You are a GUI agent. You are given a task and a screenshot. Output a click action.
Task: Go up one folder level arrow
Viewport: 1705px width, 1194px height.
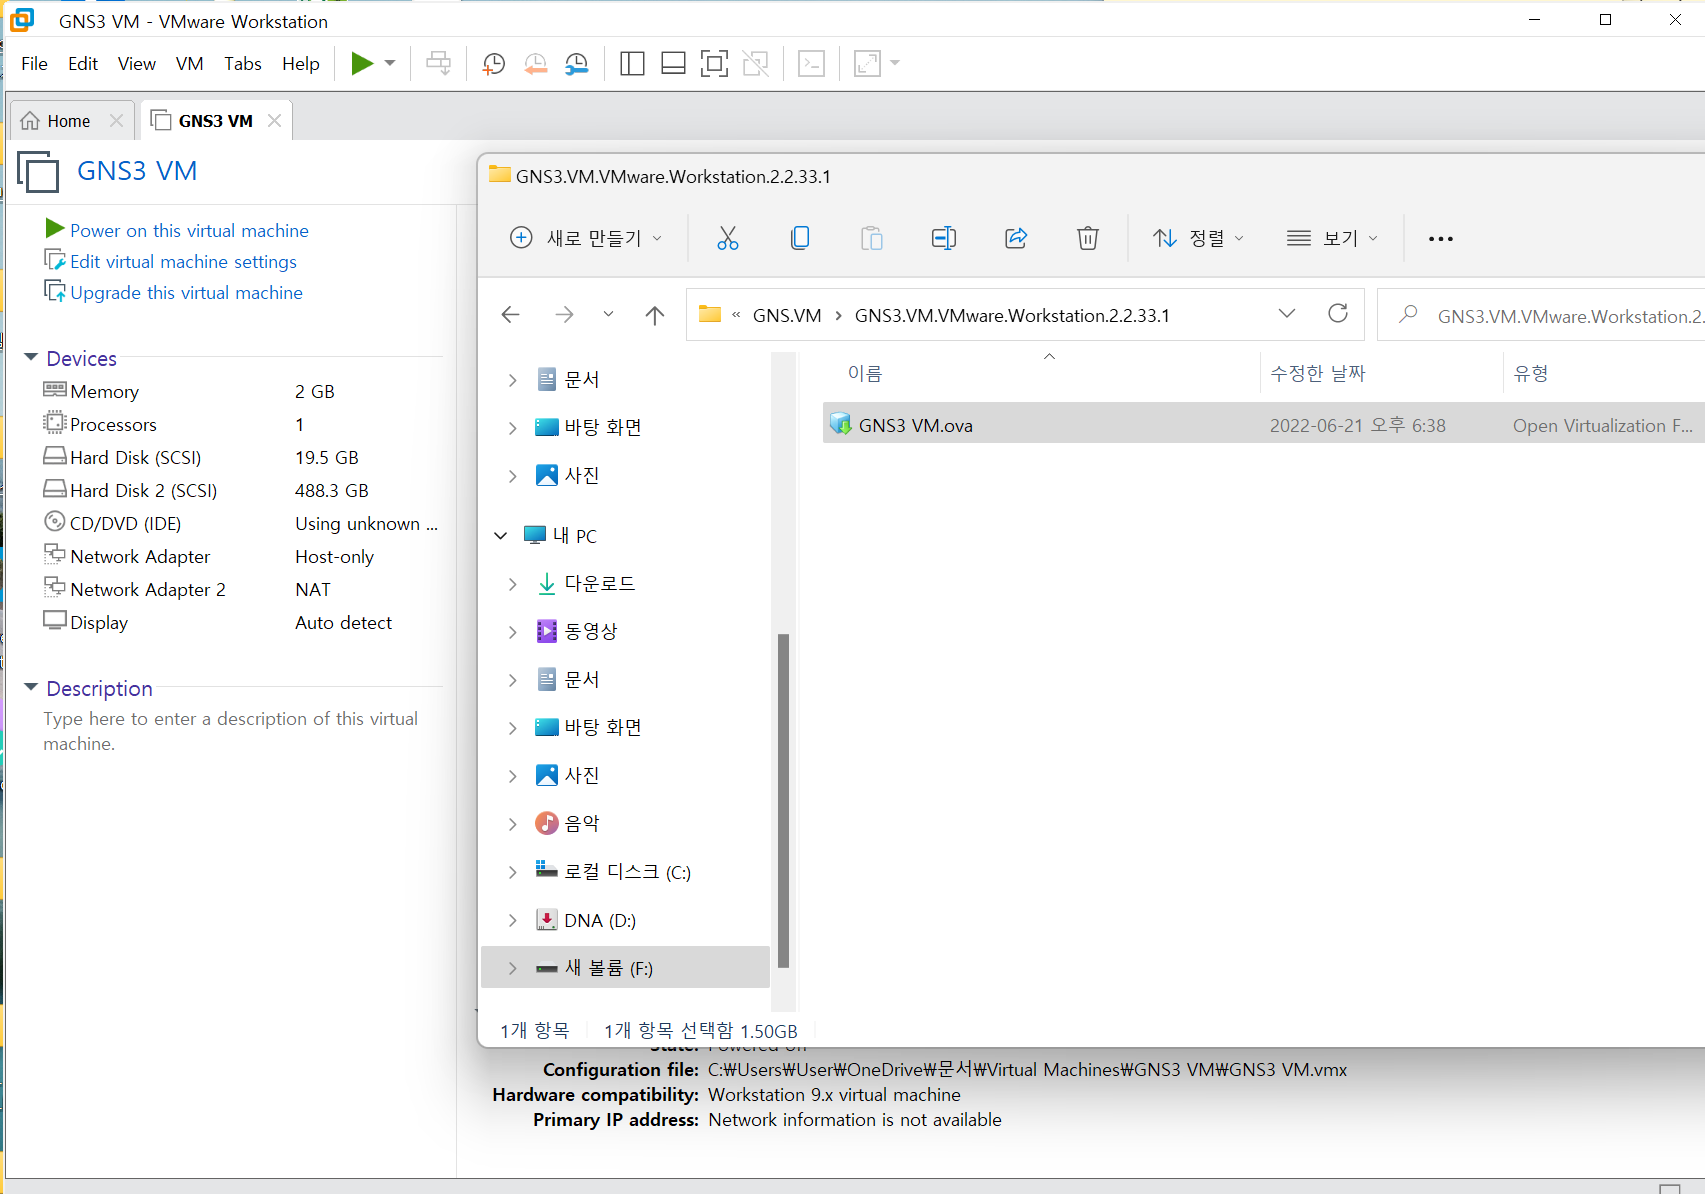655,315
